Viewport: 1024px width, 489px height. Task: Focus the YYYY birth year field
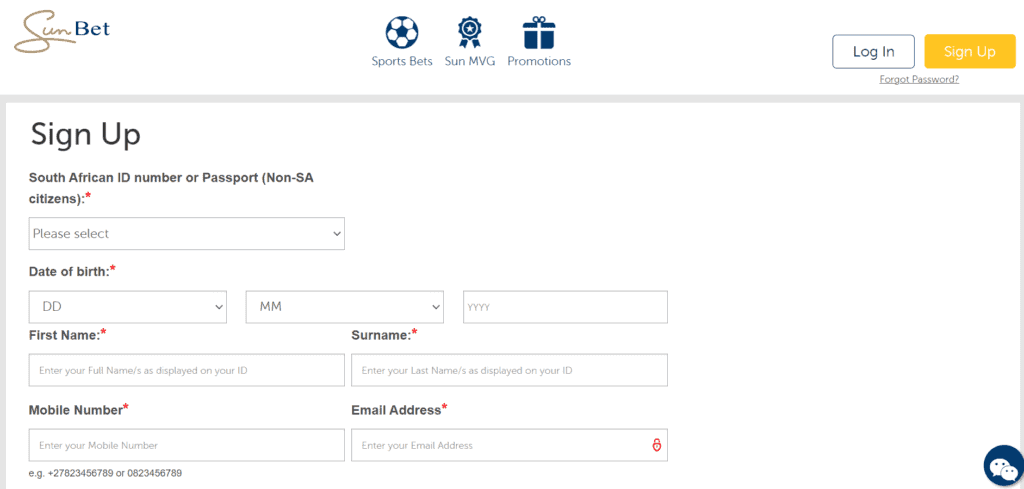[x=565, y=307]
